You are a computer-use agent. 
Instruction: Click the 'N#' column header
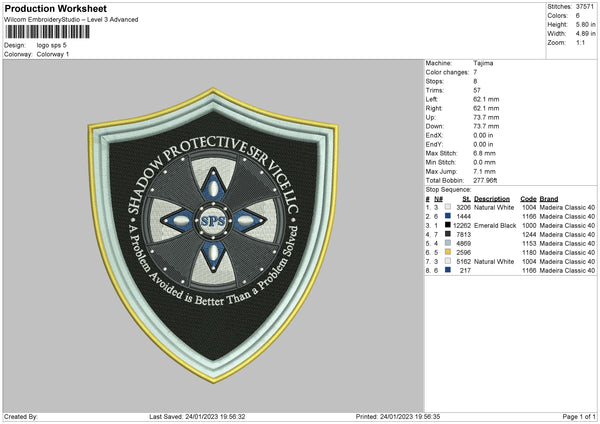pos(439,199)
